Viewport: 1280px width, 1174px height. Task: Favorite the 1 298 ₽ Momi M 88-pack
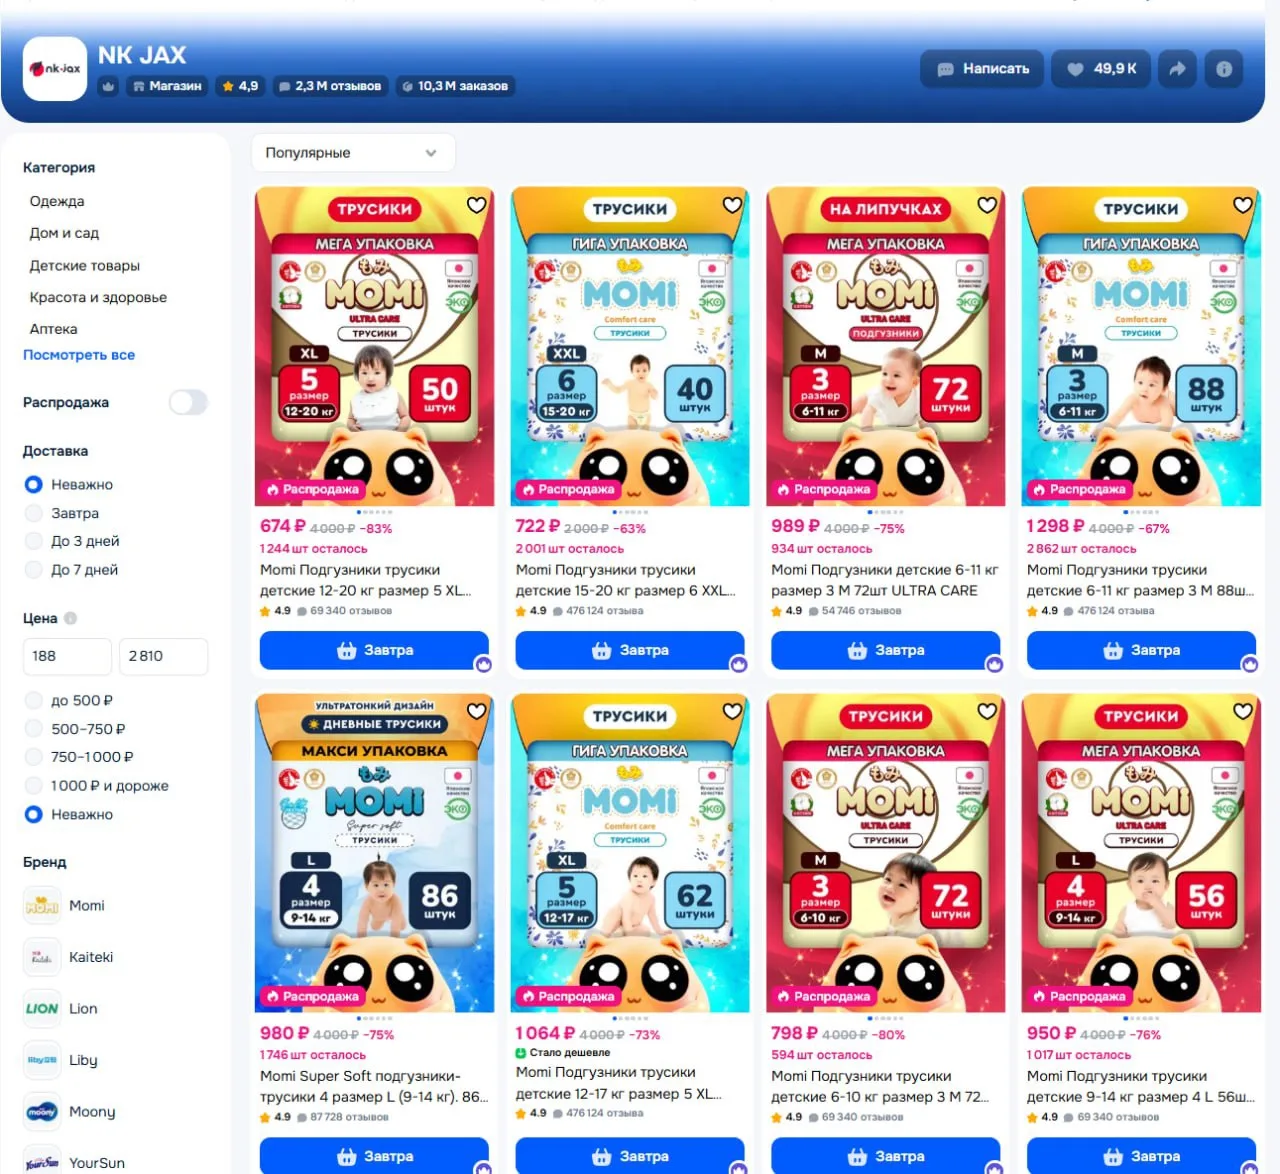coord(1243,205)
